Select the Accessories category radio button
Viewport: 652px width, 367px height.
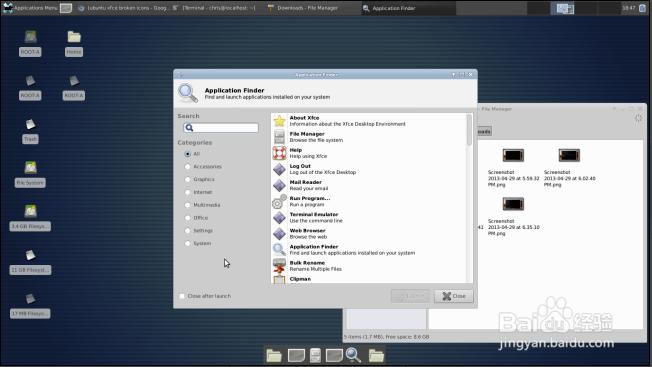[x=188, y=167]
